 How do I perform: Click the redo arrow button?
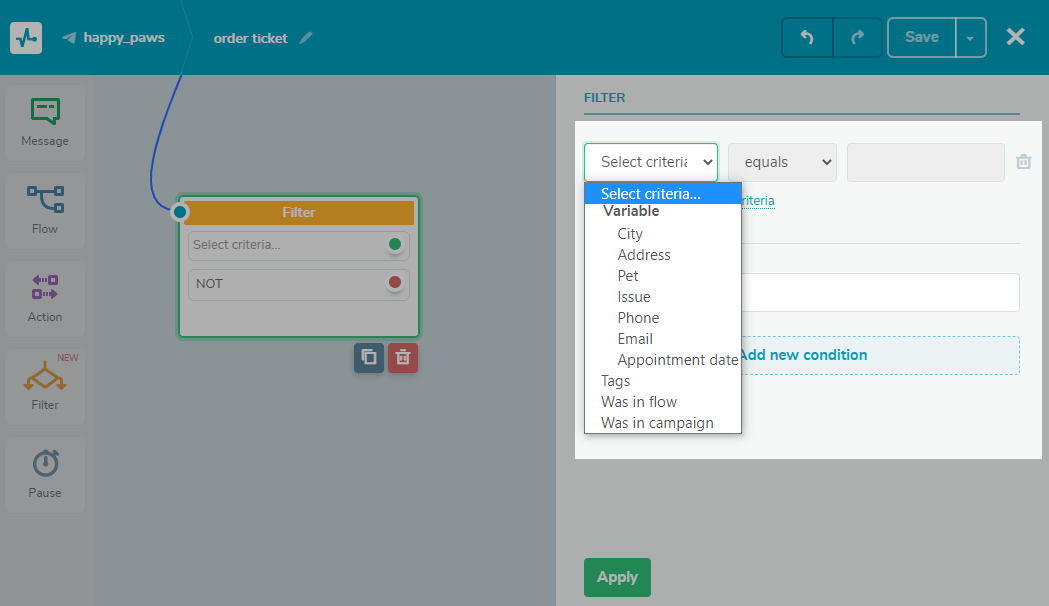pos(857,38)
